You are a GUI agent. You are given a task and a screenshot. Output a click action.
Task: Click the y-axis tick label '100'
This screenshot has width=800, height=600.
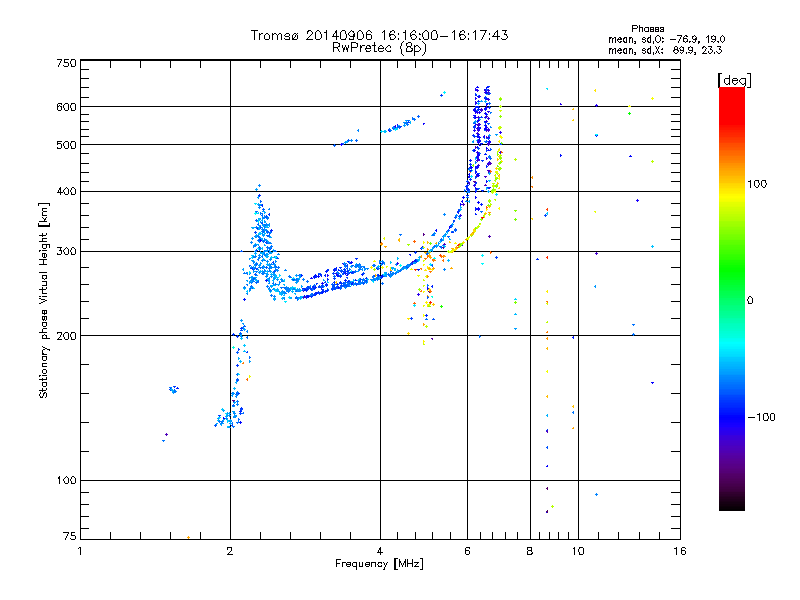tap(66, 481)
